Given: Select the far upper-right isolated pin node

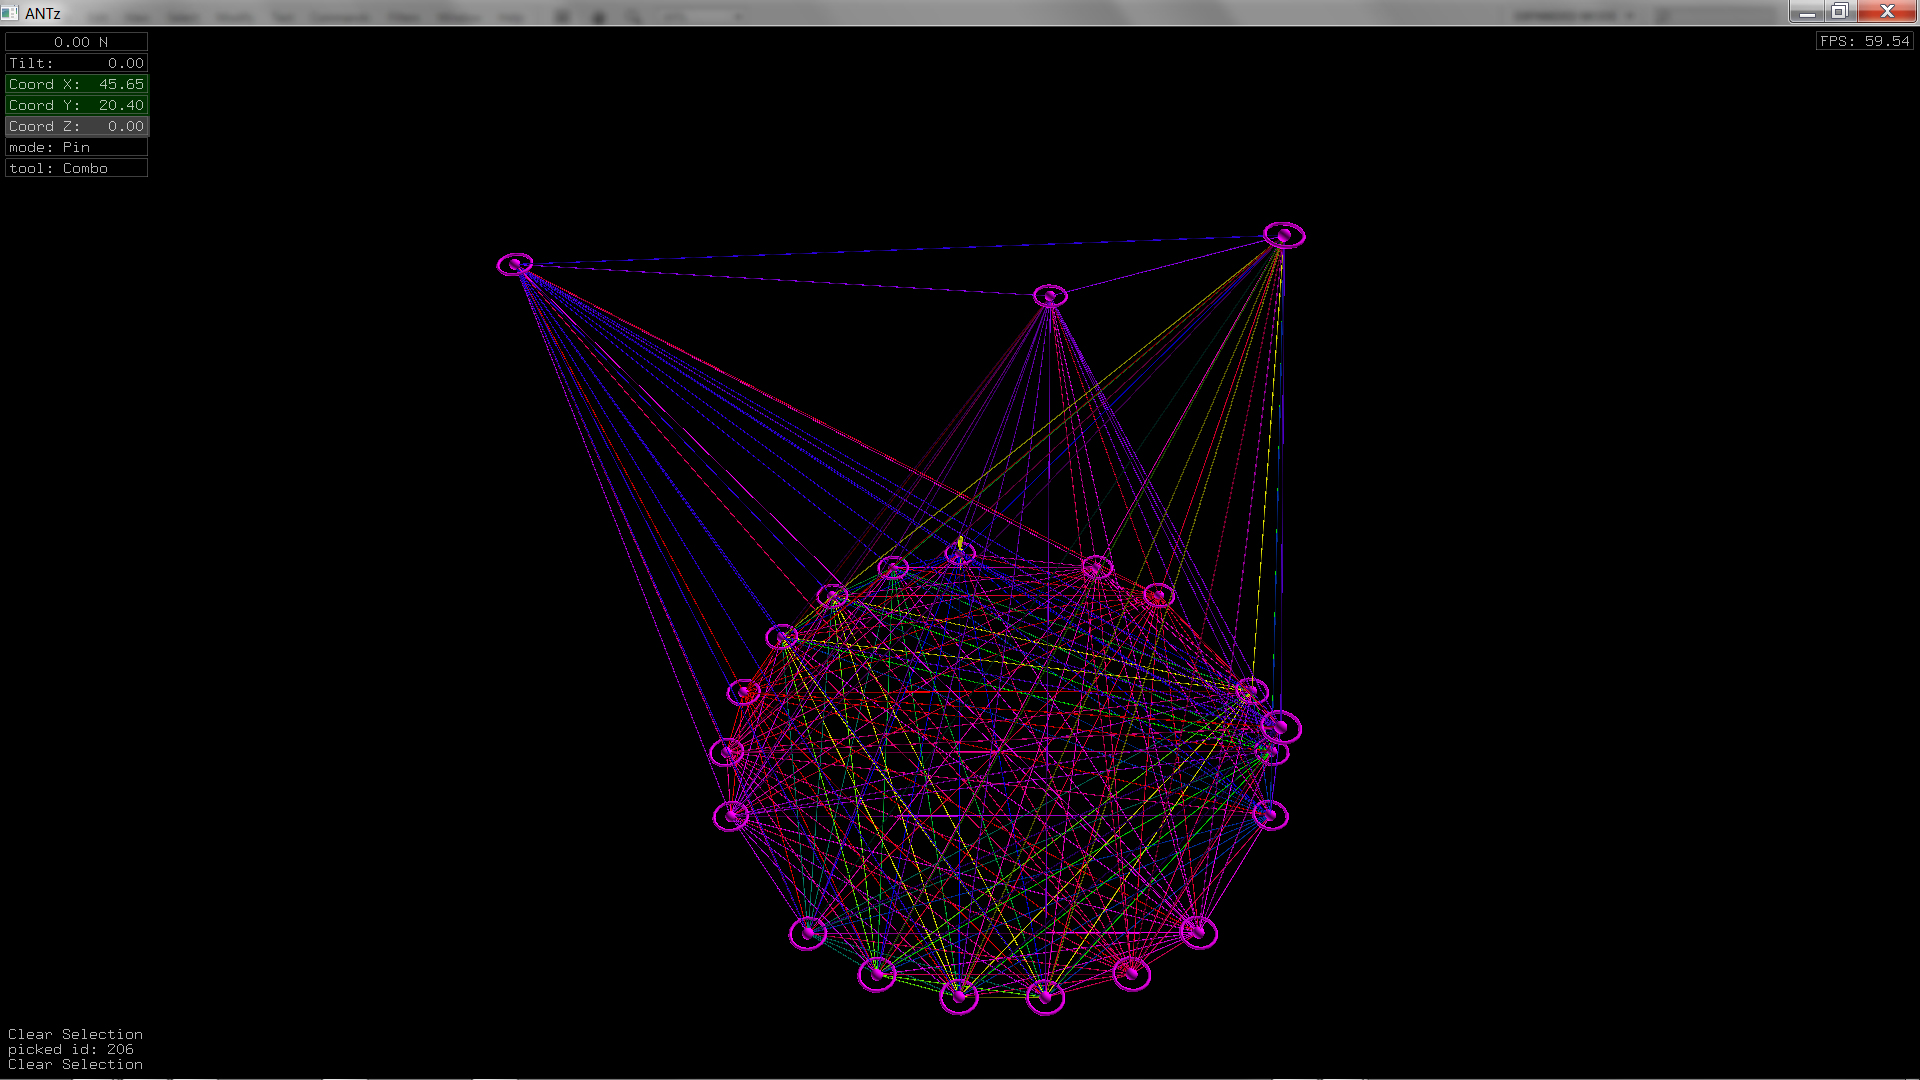Looking at the screenshot, I should pos(1284,235).
